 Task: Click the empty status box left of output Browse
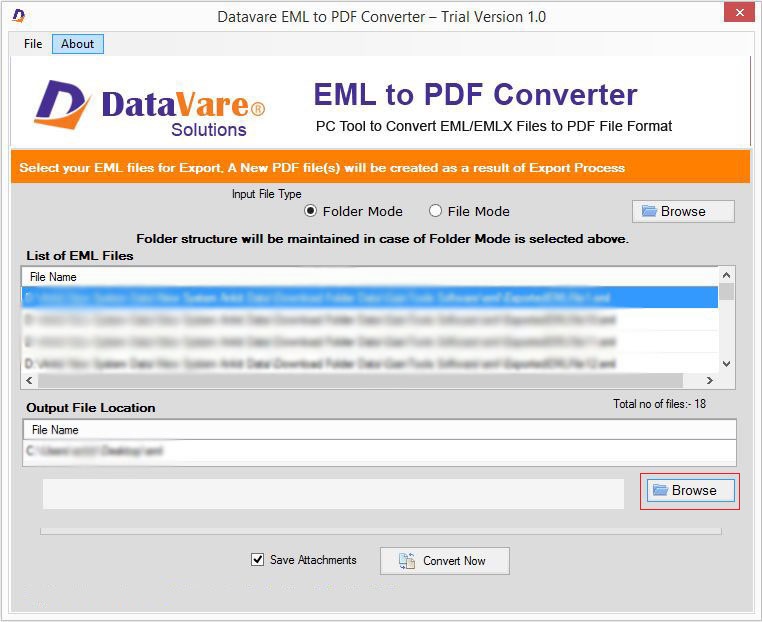pyautogui.click(x=333, y=494)
